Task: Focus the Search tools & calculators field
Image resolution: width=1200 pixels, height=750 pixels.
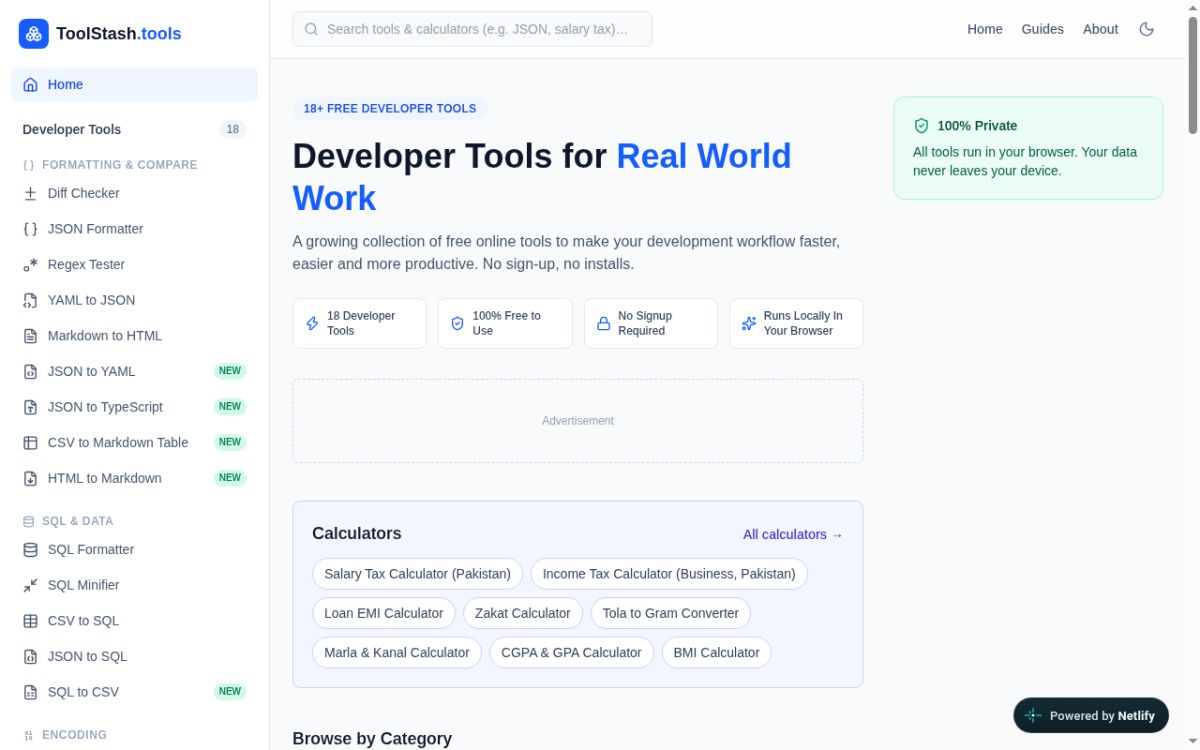Action: [472, 29]
